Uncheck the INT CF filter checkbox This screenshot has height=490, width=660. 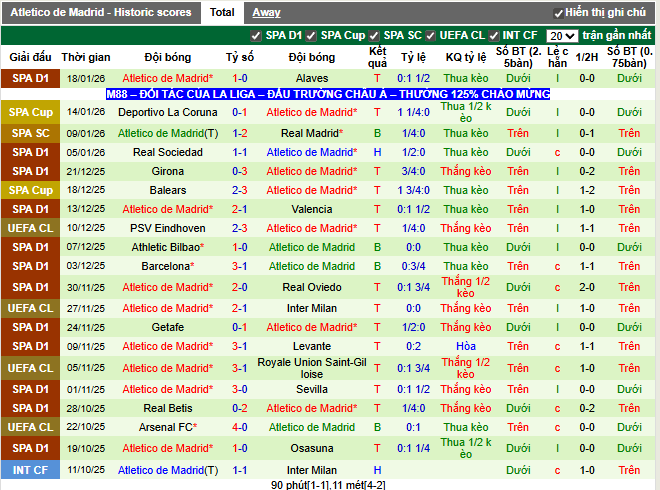(x=494, y=36)
